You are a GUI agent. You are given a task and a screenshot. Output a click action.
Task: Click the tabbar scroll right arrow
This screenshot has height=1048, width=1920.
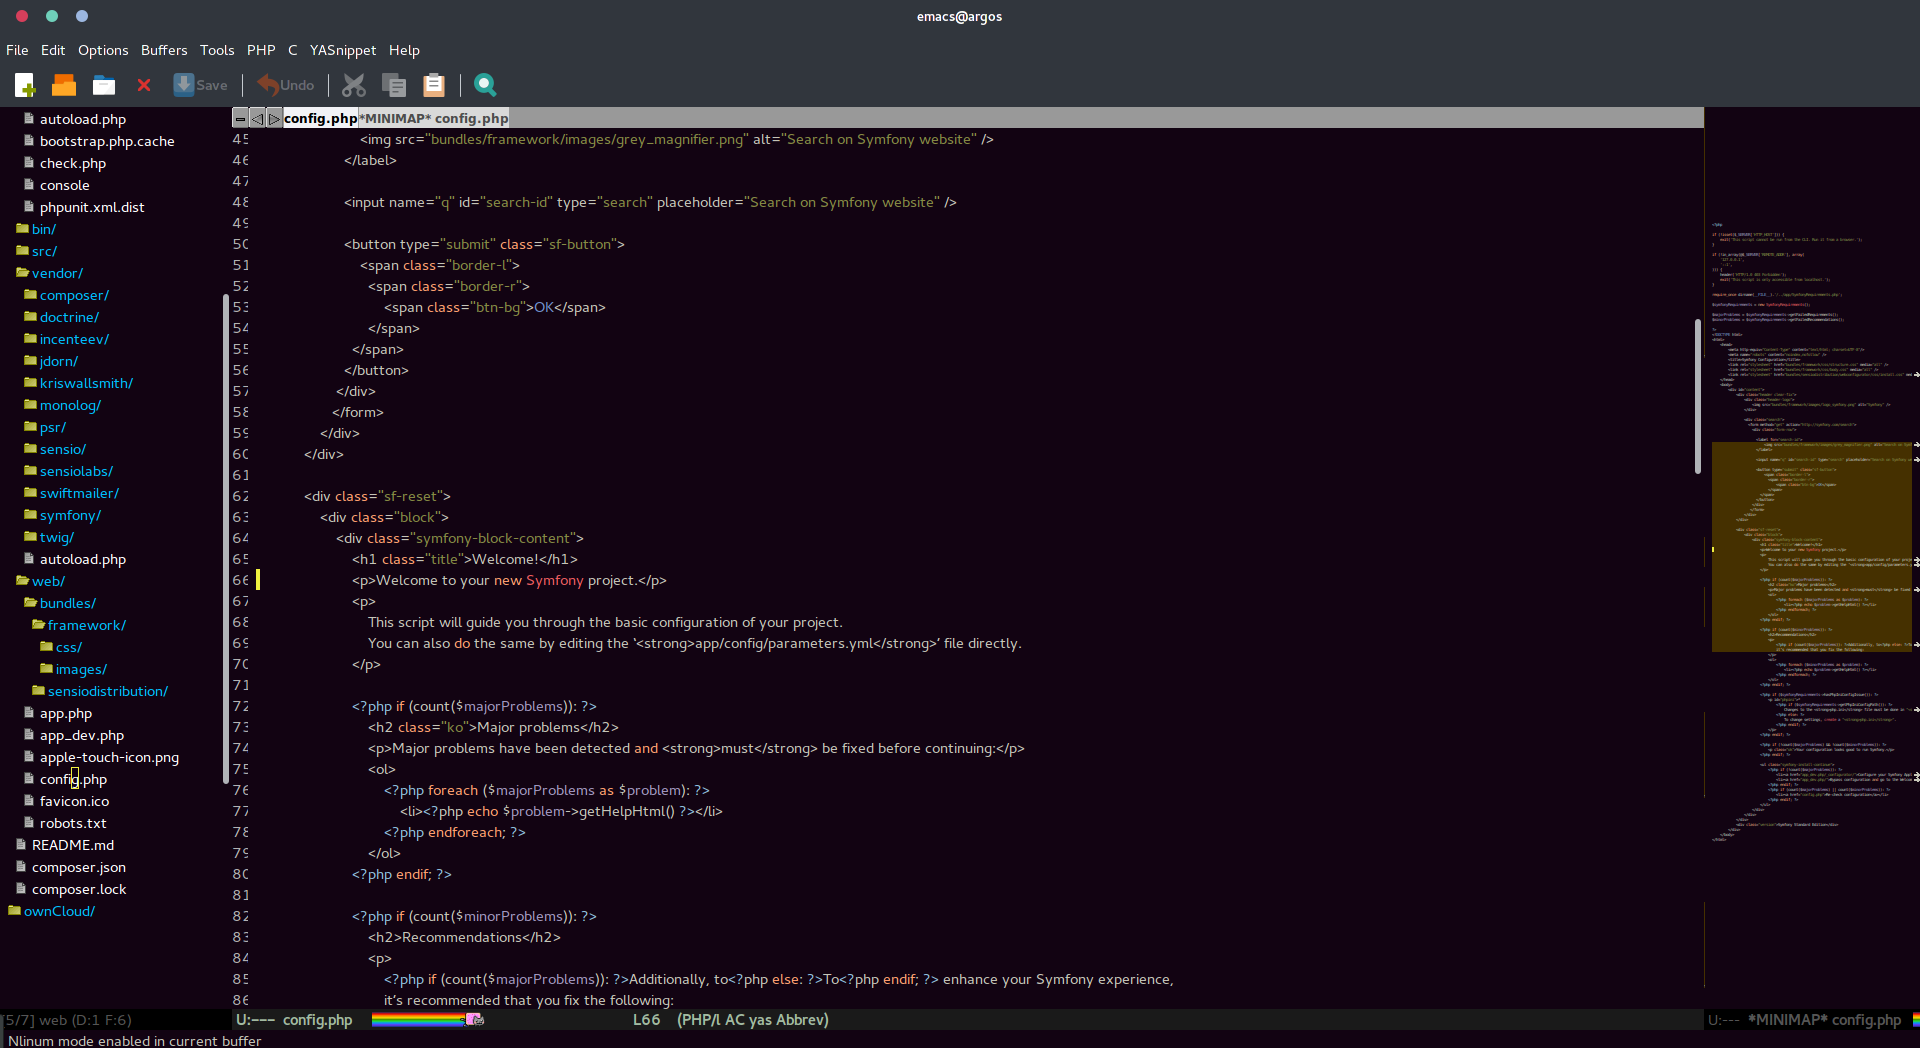[x=274, y=118]
